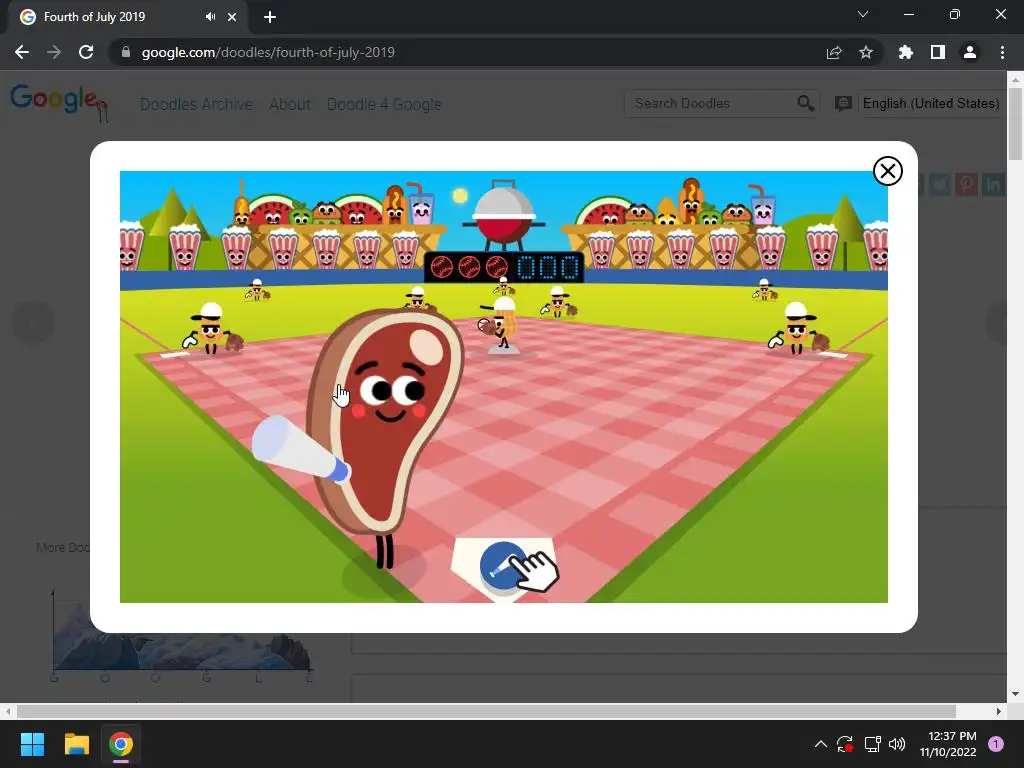Viewport: 1024px width, 768px height.
Task: Open the Chrome three-dot menu
Action: (1002, 52)
